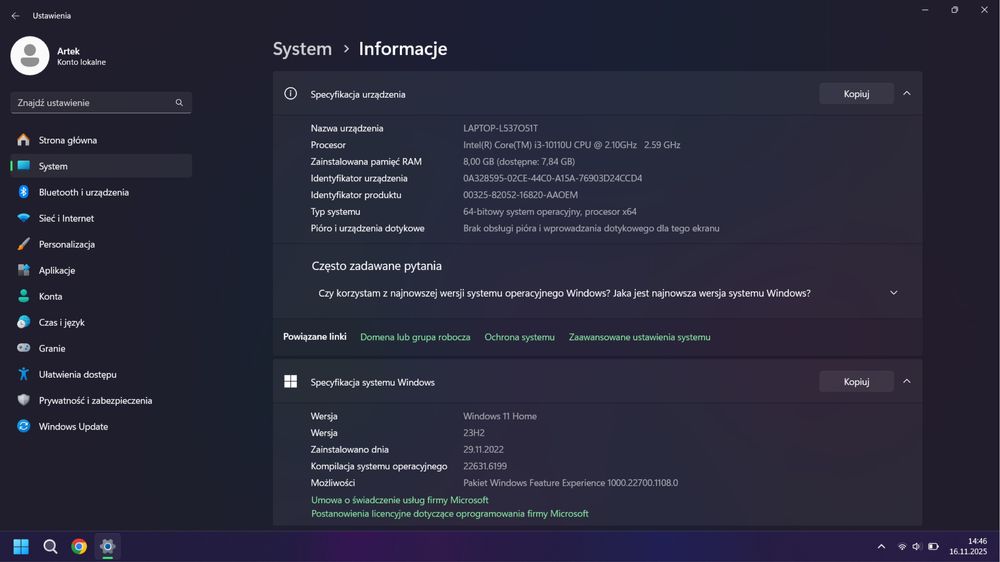Click OS build value 22631.6199
The height and width of the screenshot is (562, 1000).
pyautogui.click(x=485, y=466)
